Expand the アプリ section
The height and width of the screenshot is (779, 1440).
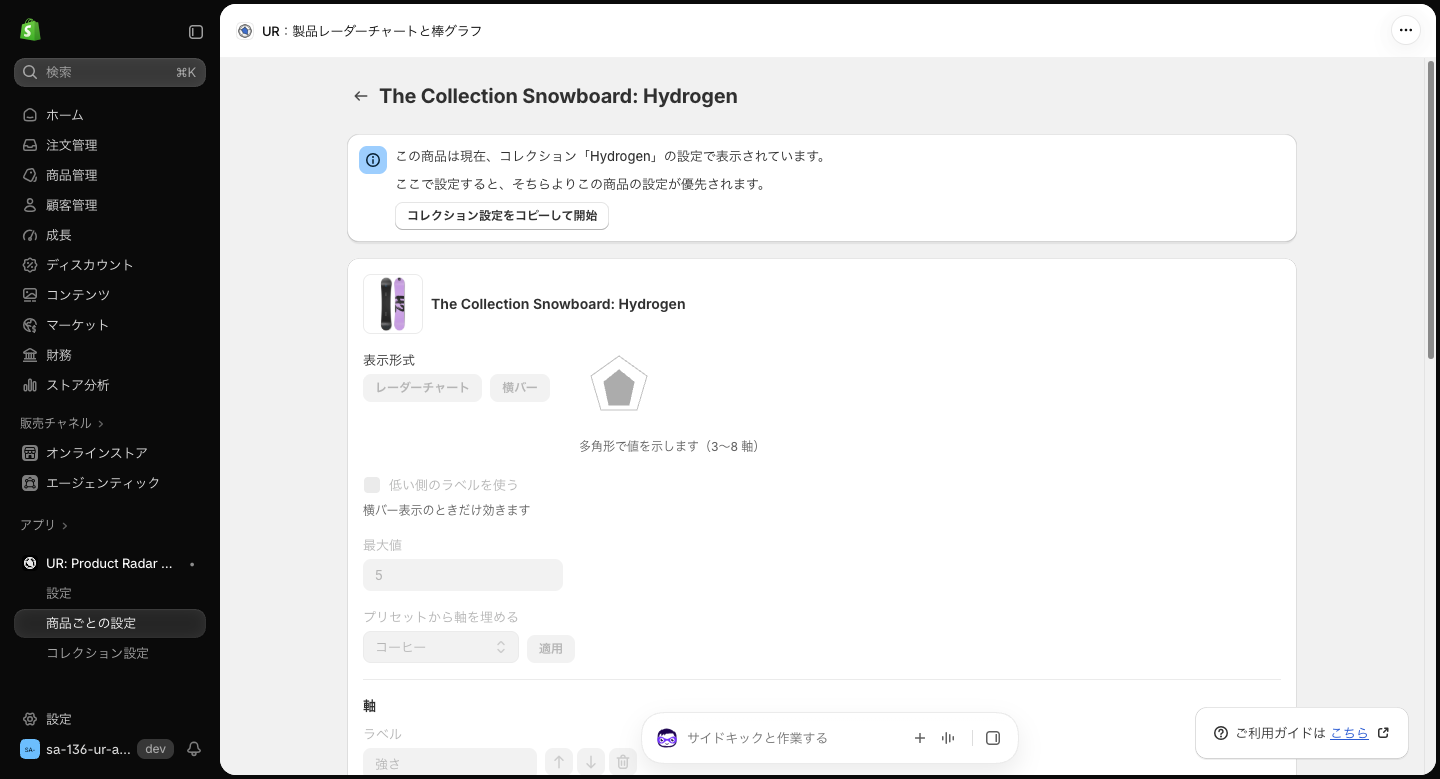[44, 525]
